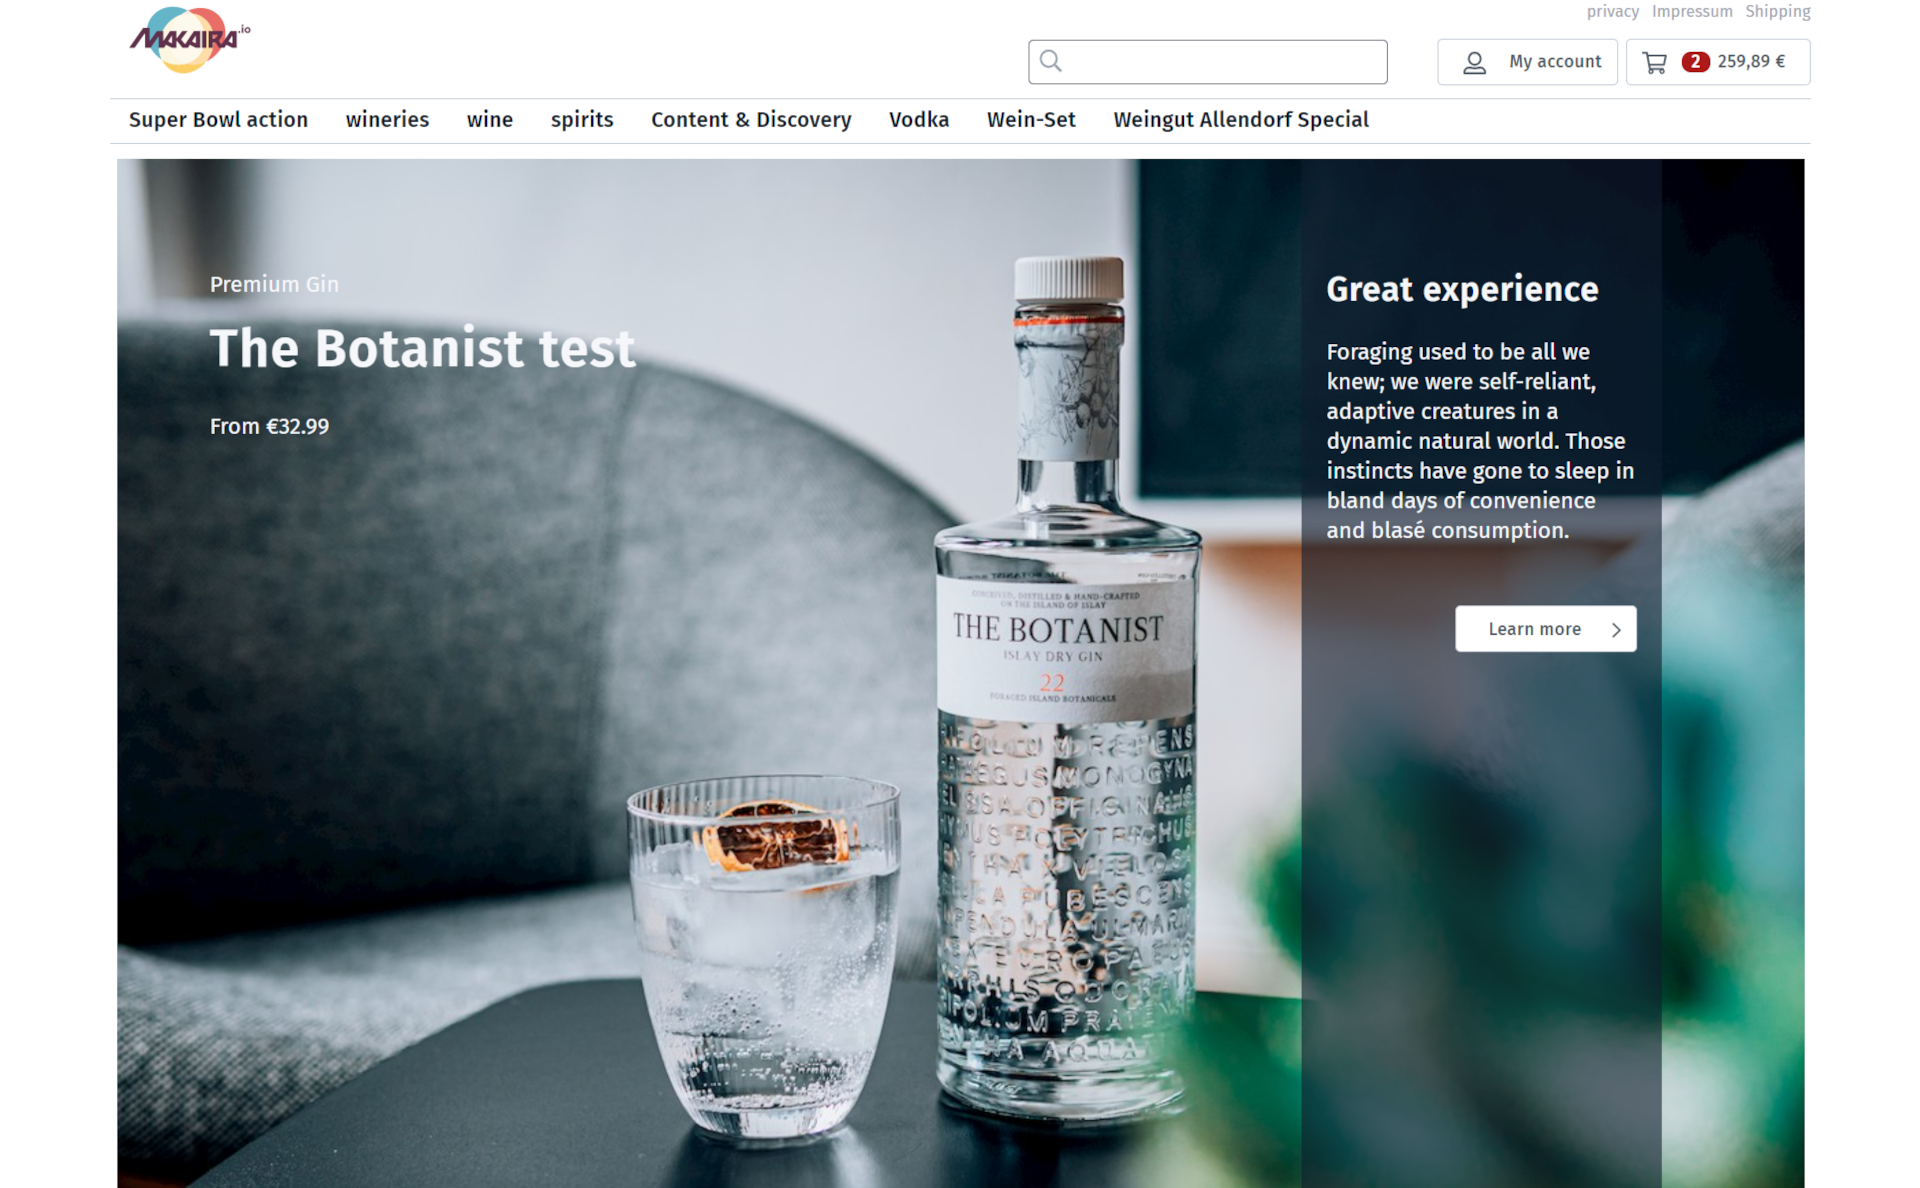This screenshot has width=1920, height=1188.
Task: Click the privacy link
Action: click(1612, 12)
